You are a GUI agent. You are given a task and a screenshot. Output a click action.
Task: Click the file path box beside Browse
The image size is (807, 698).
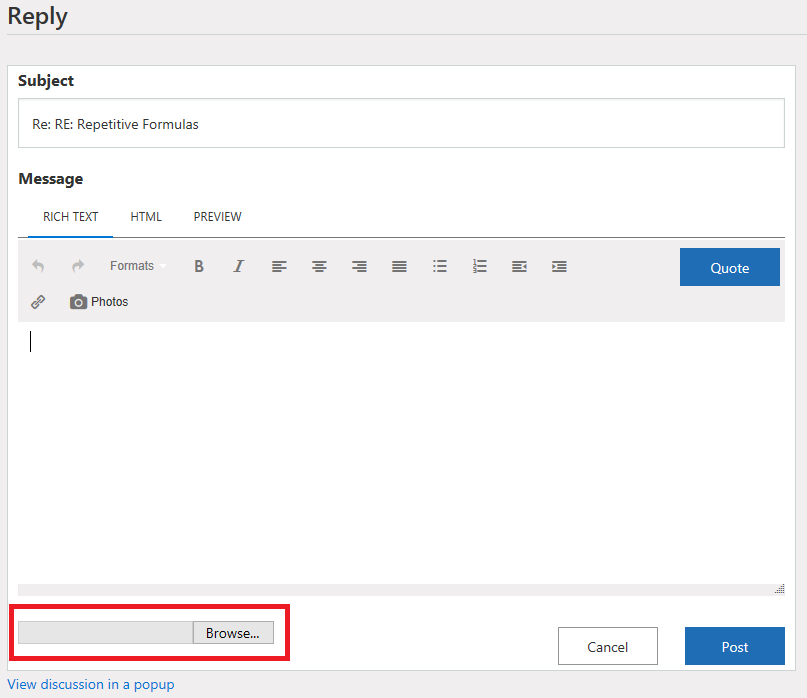pyautogui.click(x=106, y=633)
